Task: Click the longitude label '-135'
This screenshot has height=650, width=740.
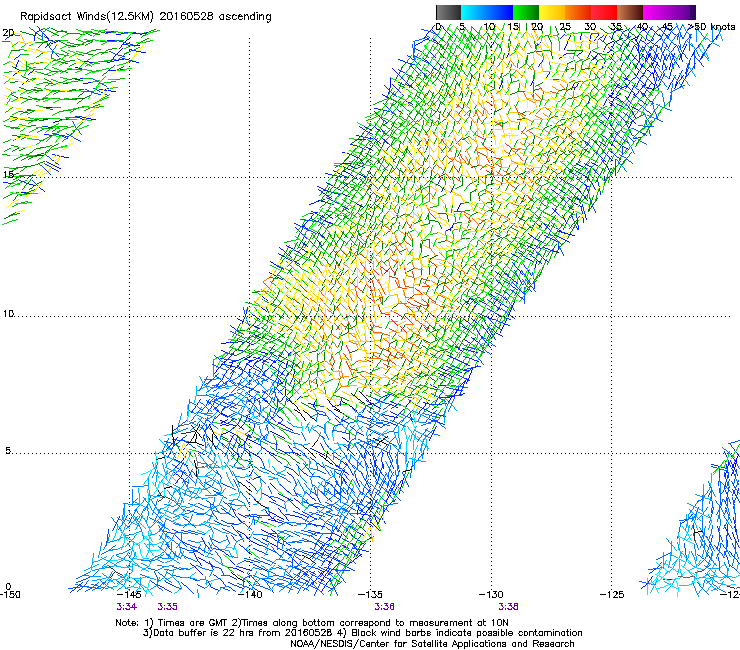Action: click(370, 595)
